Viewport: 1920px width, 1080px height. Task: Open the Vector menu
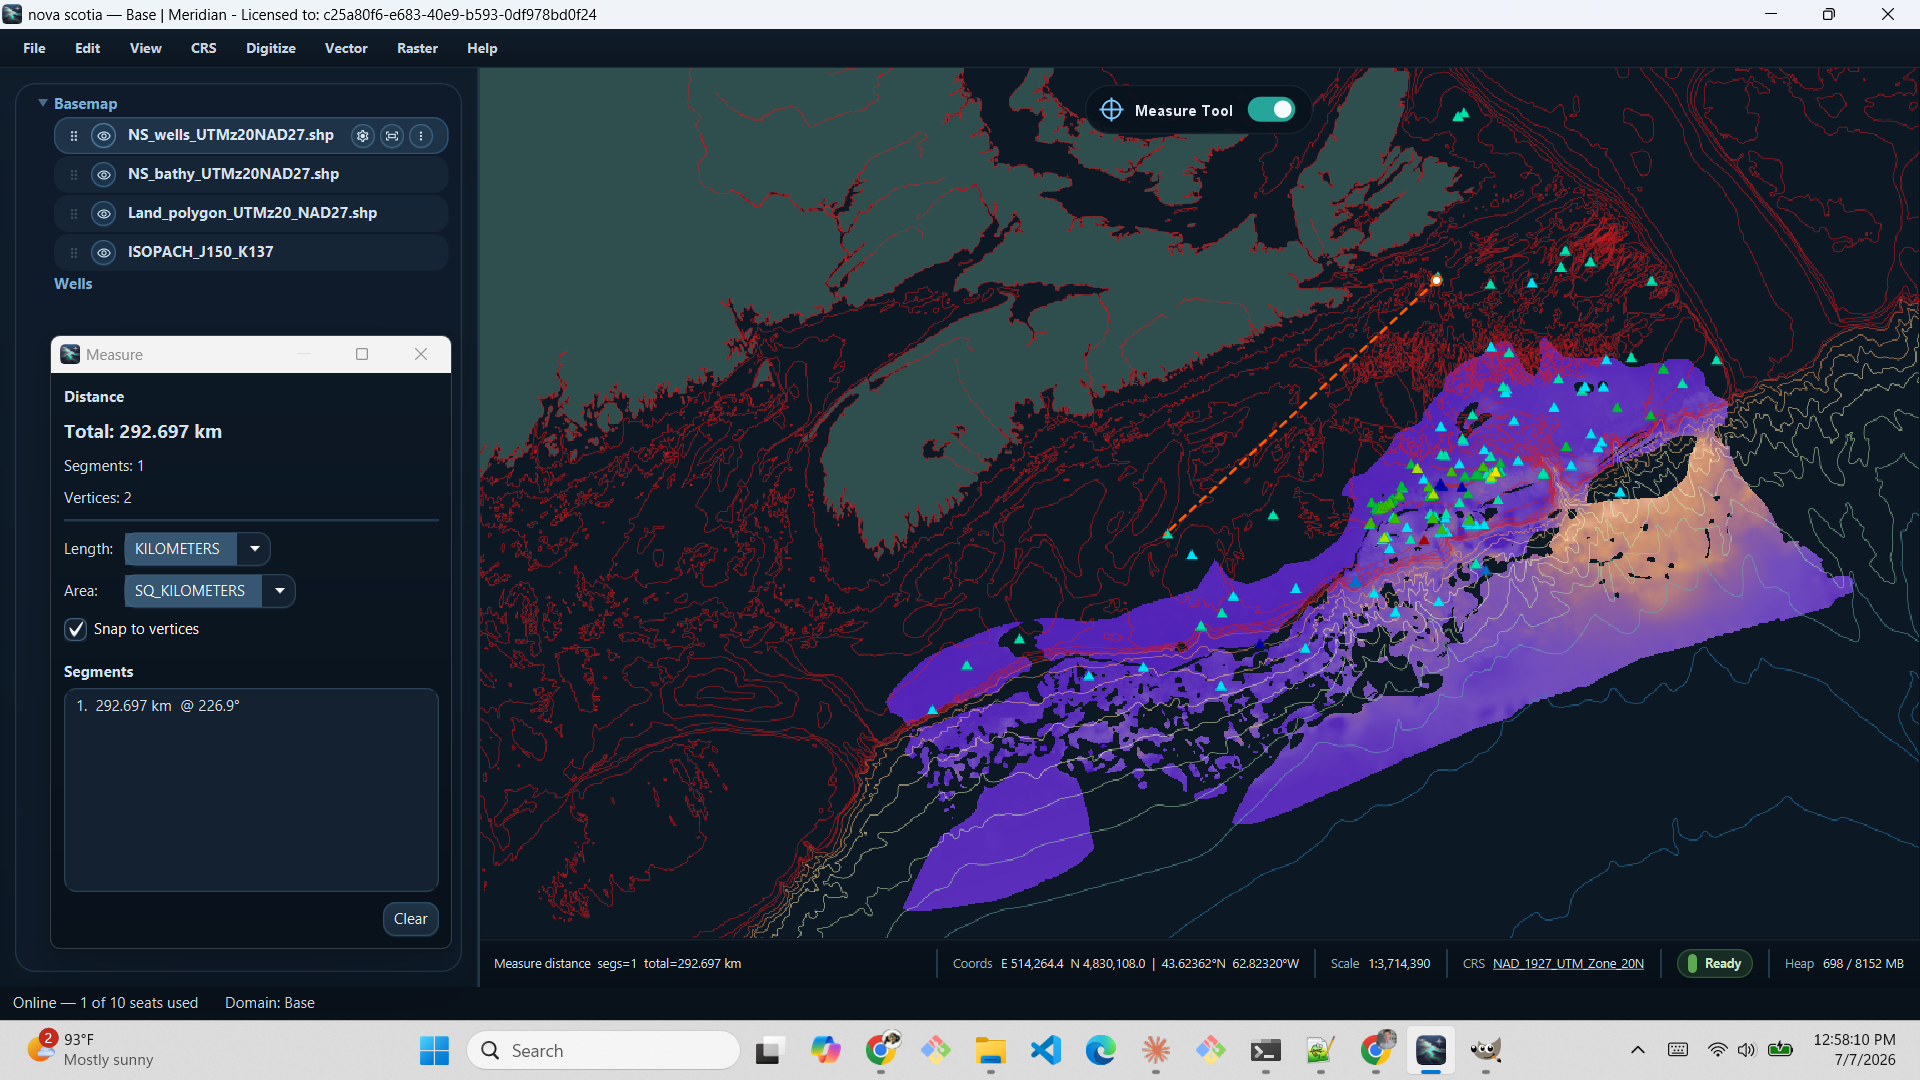coord(346,48)
